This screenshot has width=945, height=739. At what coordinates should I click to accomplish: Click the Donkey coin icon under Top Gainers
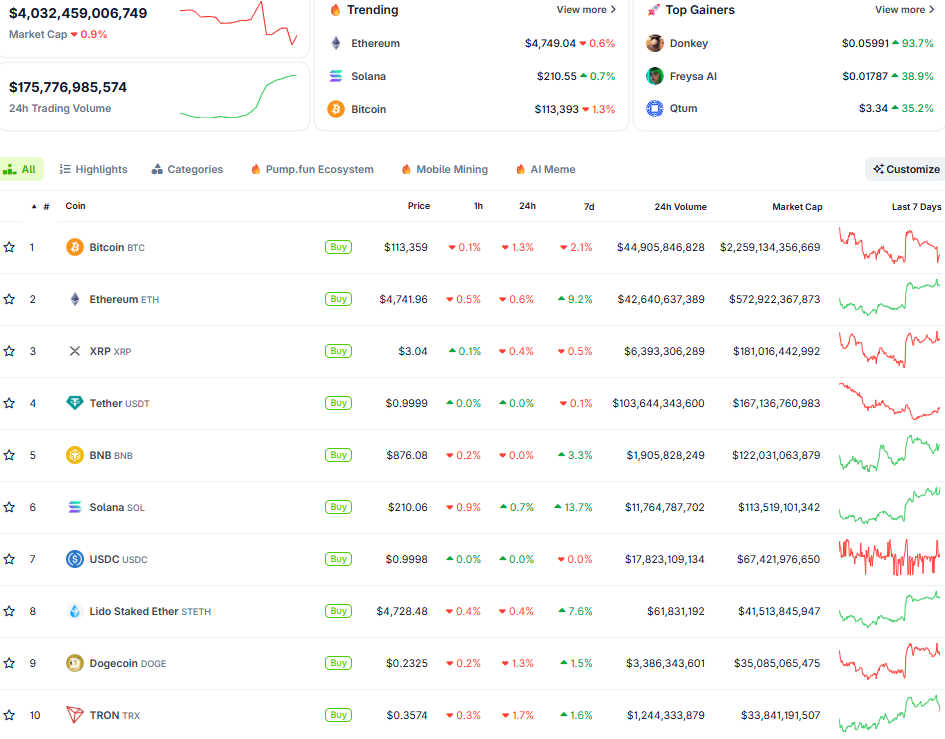pos(655,43)
